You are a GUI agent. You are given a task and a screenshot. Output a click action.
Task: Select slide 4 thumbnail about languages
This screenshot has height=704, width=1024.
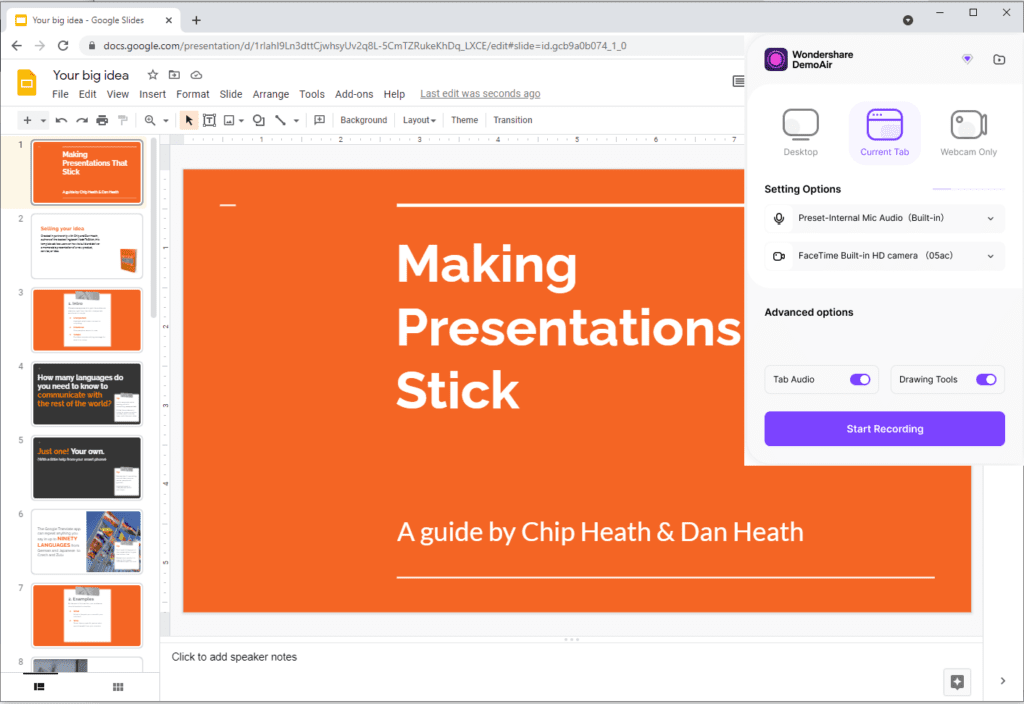[87, 393]
